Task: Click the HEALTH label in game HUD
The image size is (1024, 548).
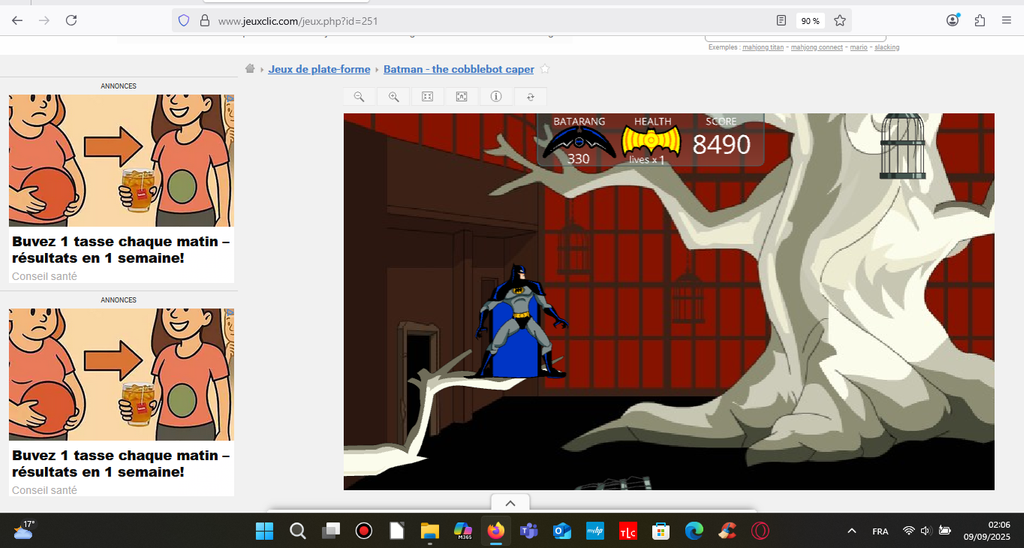Action: (652, 121)
